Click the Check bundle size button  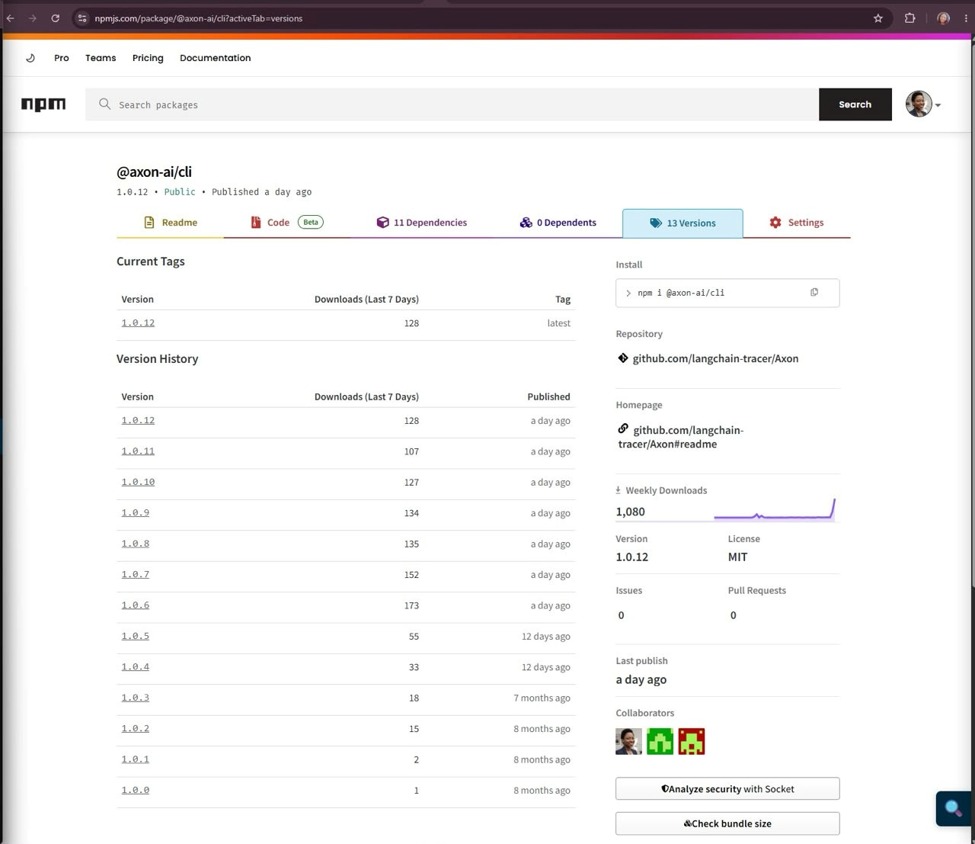coord(728,823)
